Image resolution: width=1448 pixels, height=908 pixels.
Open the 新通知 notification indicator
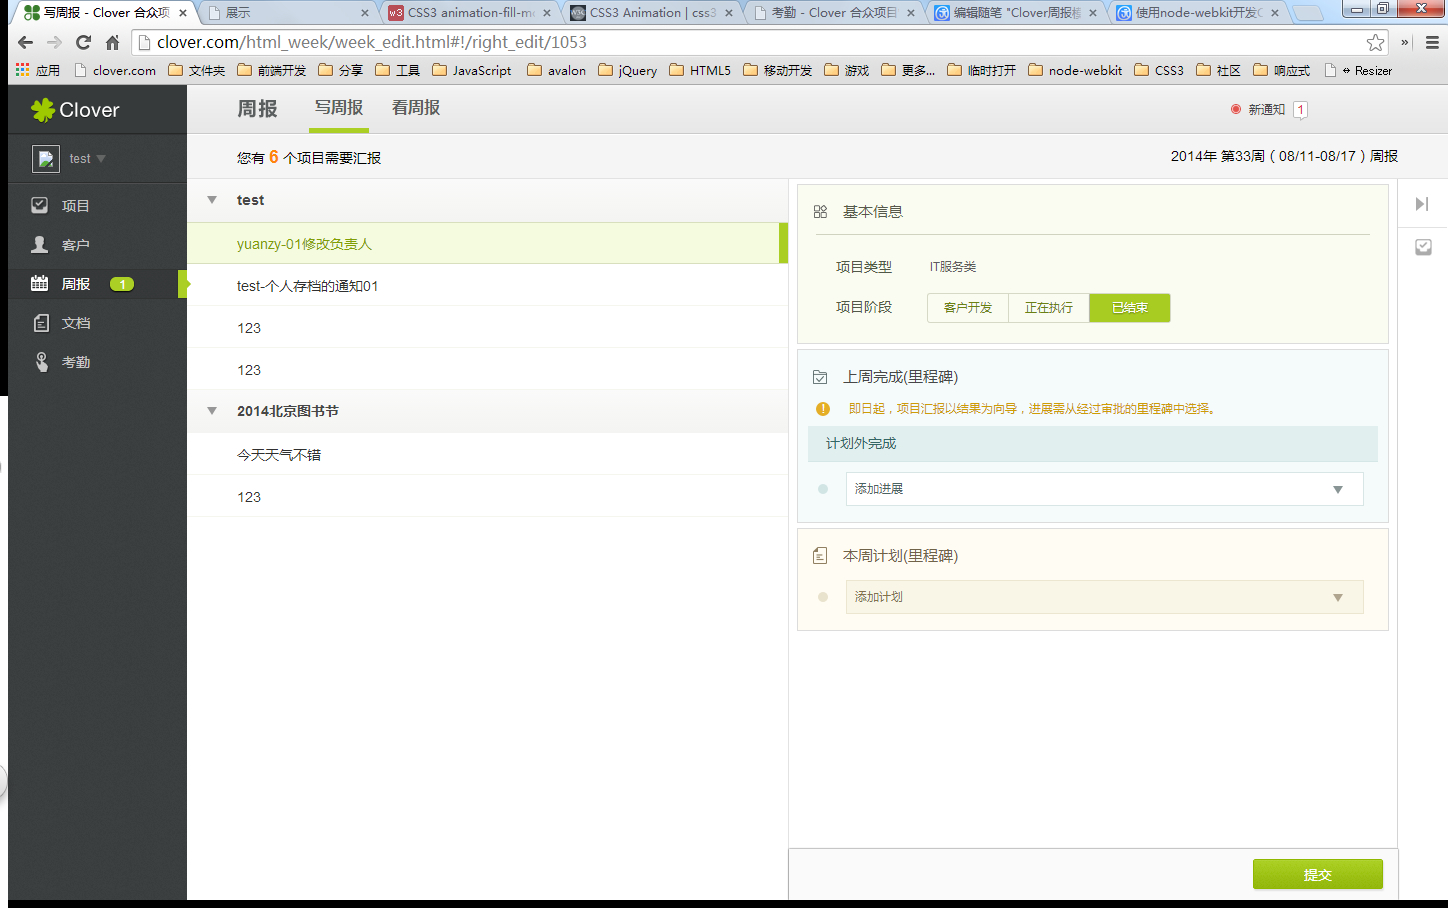click(x=1258, y=109)
